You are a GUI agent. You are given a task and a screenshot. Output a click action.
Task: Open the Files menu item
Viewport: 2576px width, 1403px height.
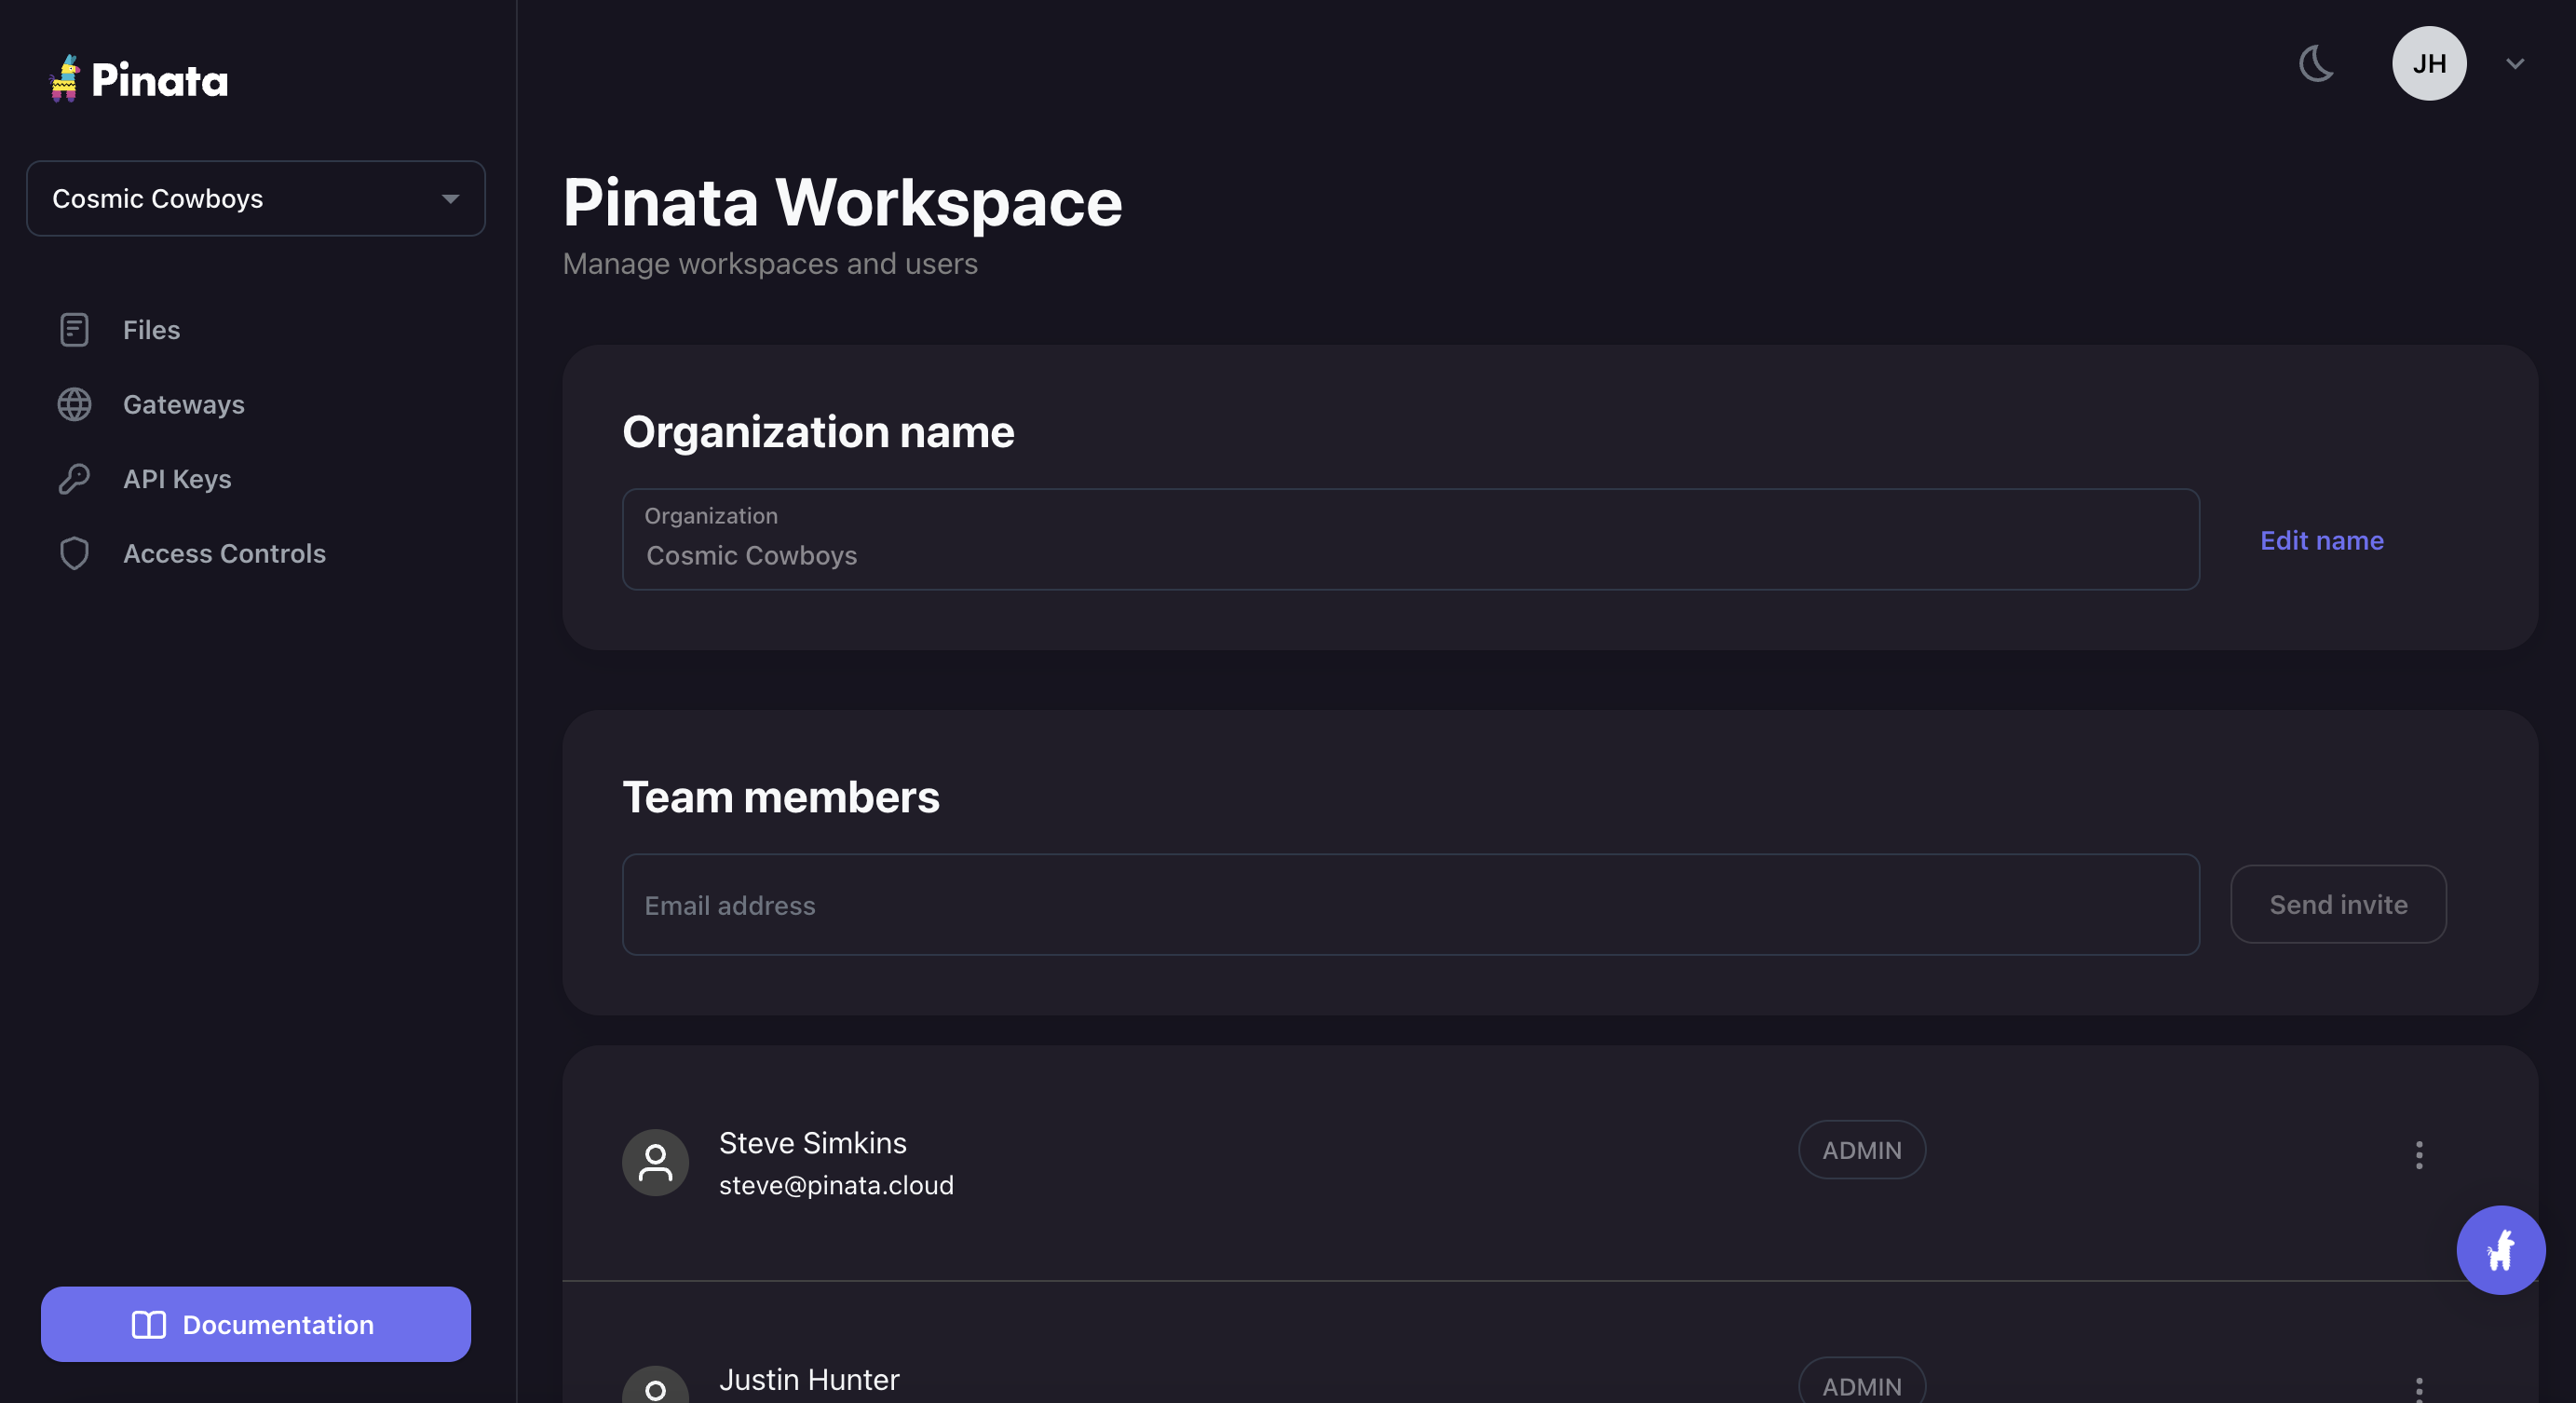[151, 330]
